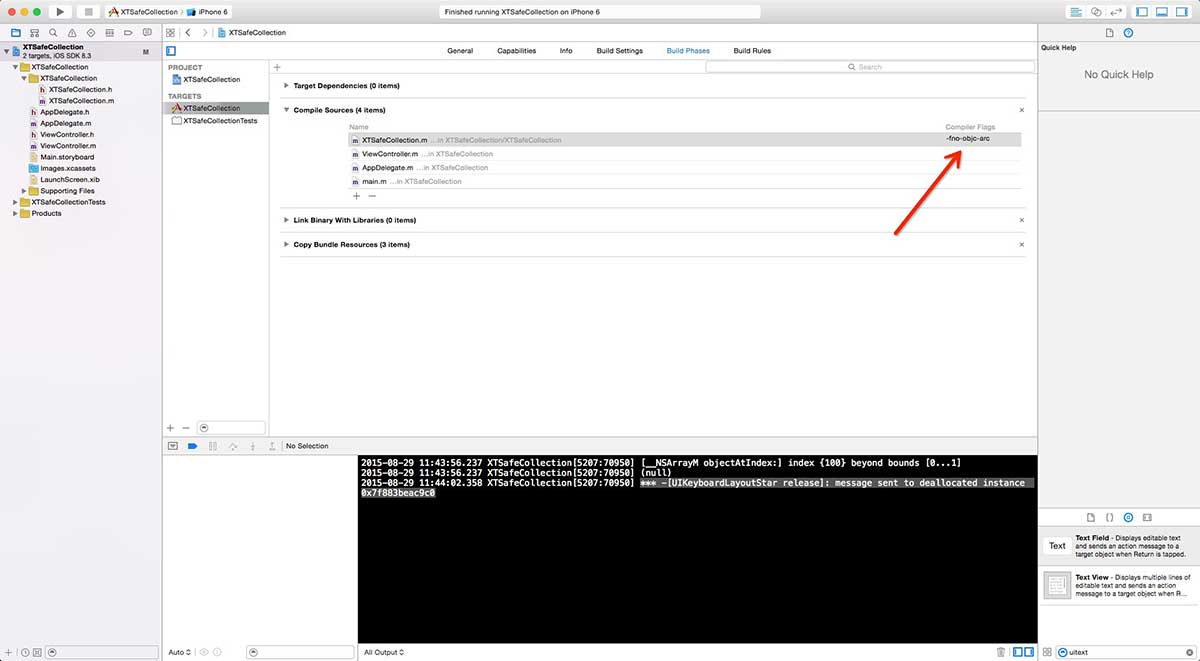Click the build phases Search field

pyautogui.click(x=870, y=67)
